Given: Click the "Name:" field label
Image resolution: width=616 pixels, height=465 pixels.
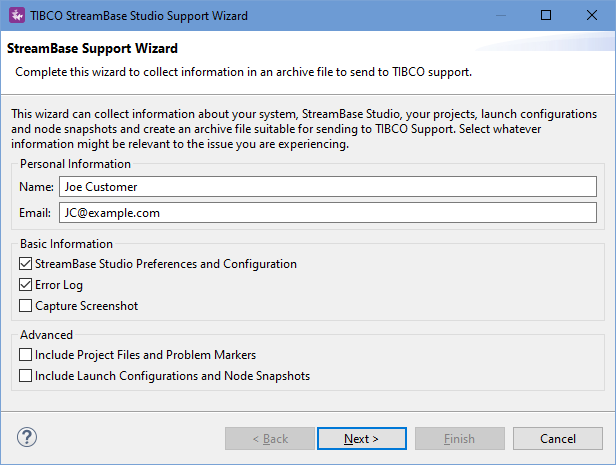Looking at the screenshot, I should pyautogui.click(x=35, y=186).
